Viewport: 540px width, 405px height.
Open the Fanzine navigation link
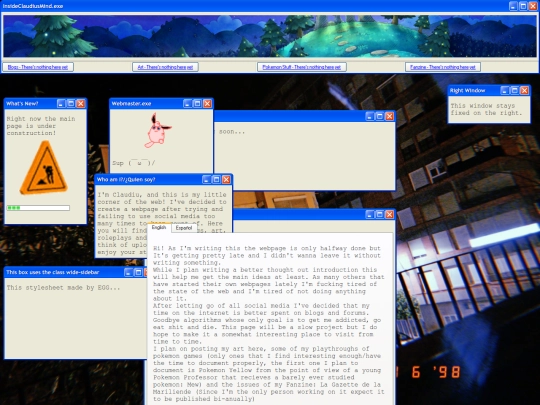click(443, 67)
